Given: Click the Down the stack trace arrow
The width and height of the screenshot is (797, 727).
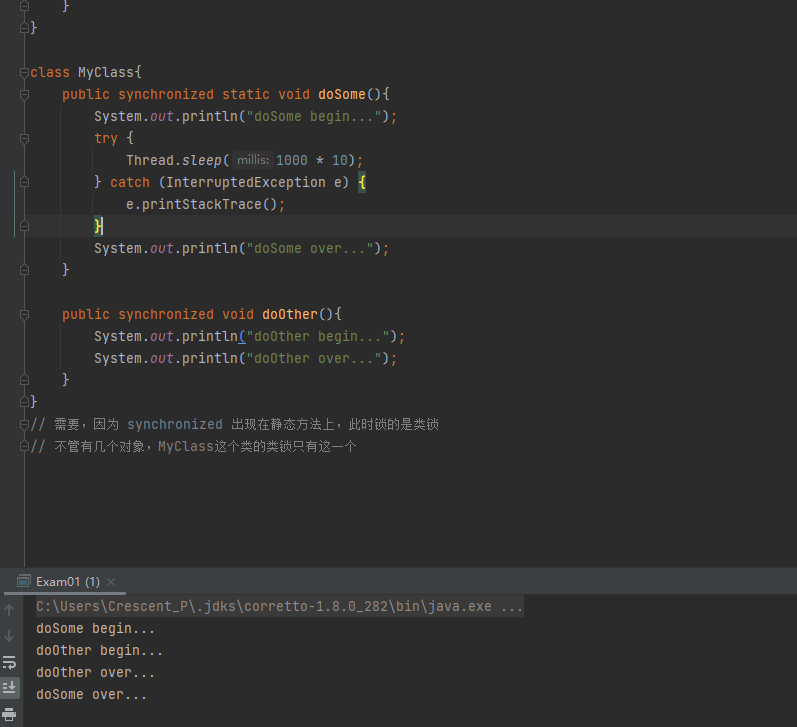Looking at the screenshot, I should click(x=9, y=635).
